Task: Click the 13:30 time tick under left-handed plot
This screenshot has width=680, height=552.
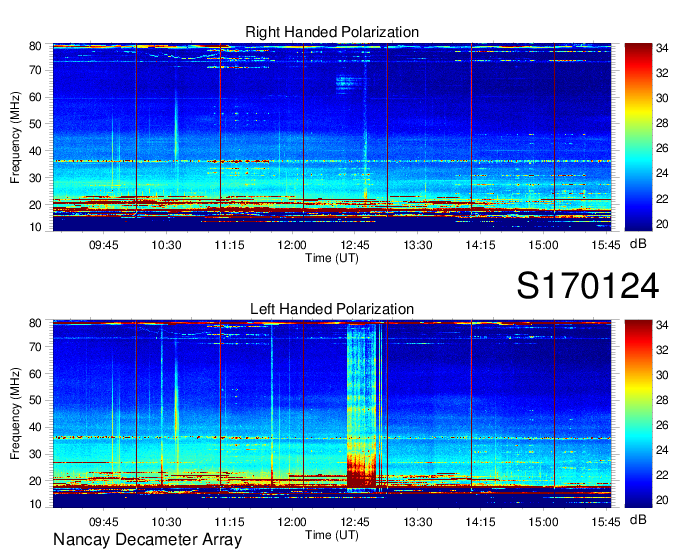Action: point(418,522)
